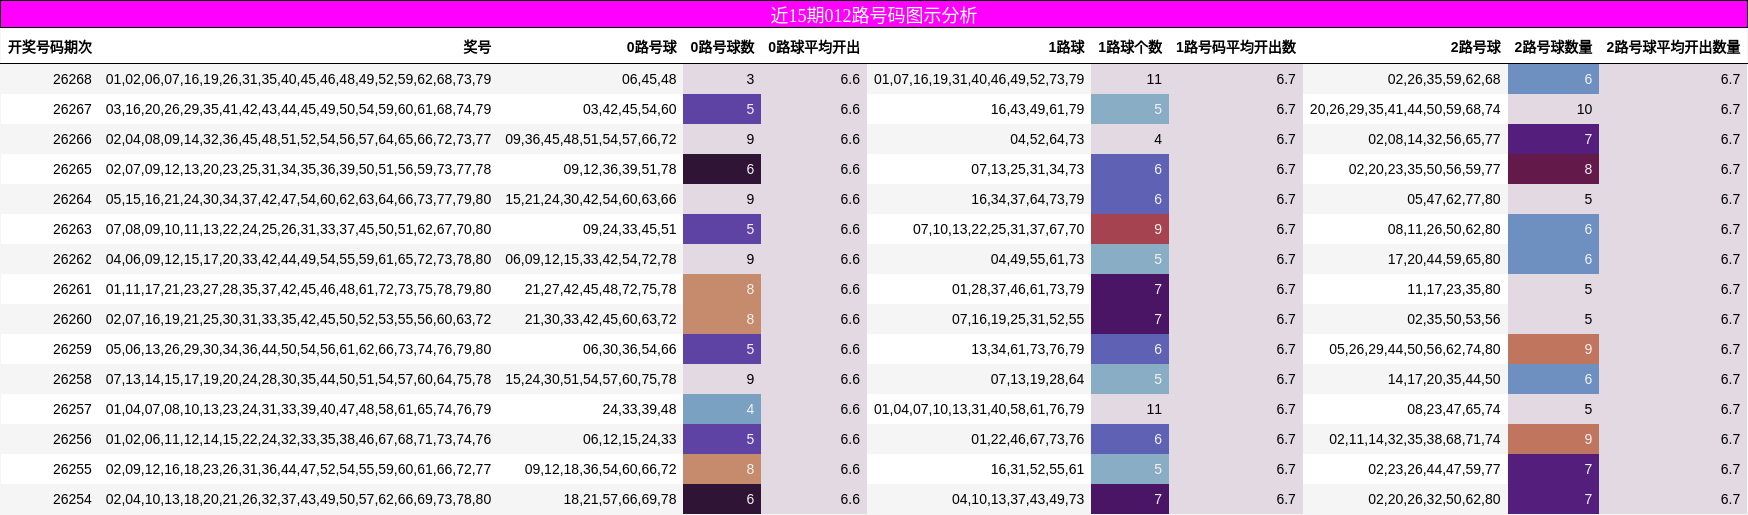
Task: Click the dark 0路 count cell in row 26265
Action: pyautogui.click(x=722, y=169)
